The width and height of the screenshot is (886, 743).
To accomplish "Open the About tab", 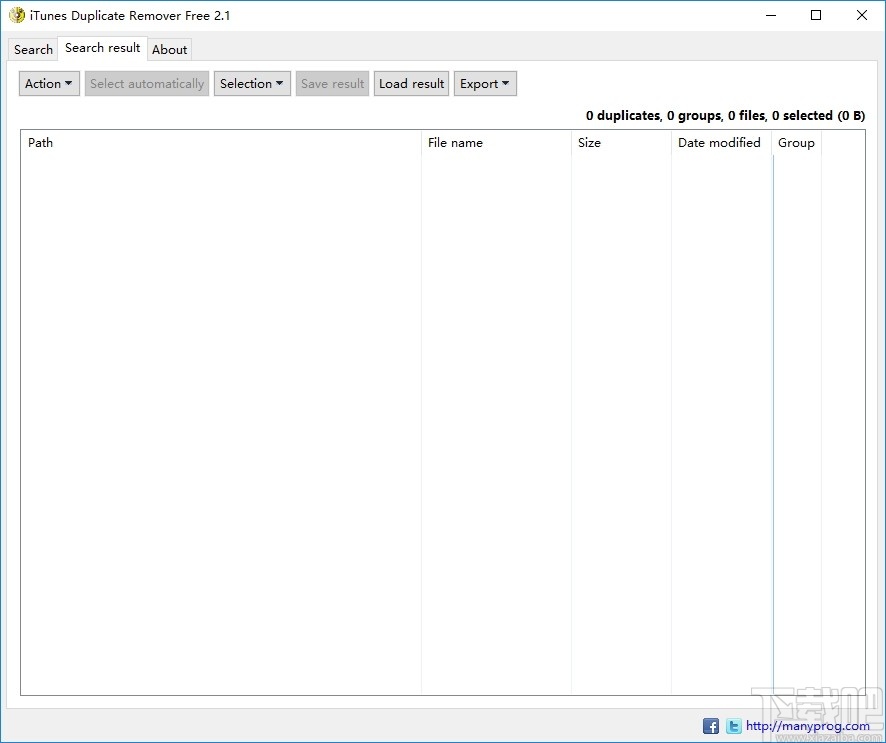I will click(x=169, y=49).
